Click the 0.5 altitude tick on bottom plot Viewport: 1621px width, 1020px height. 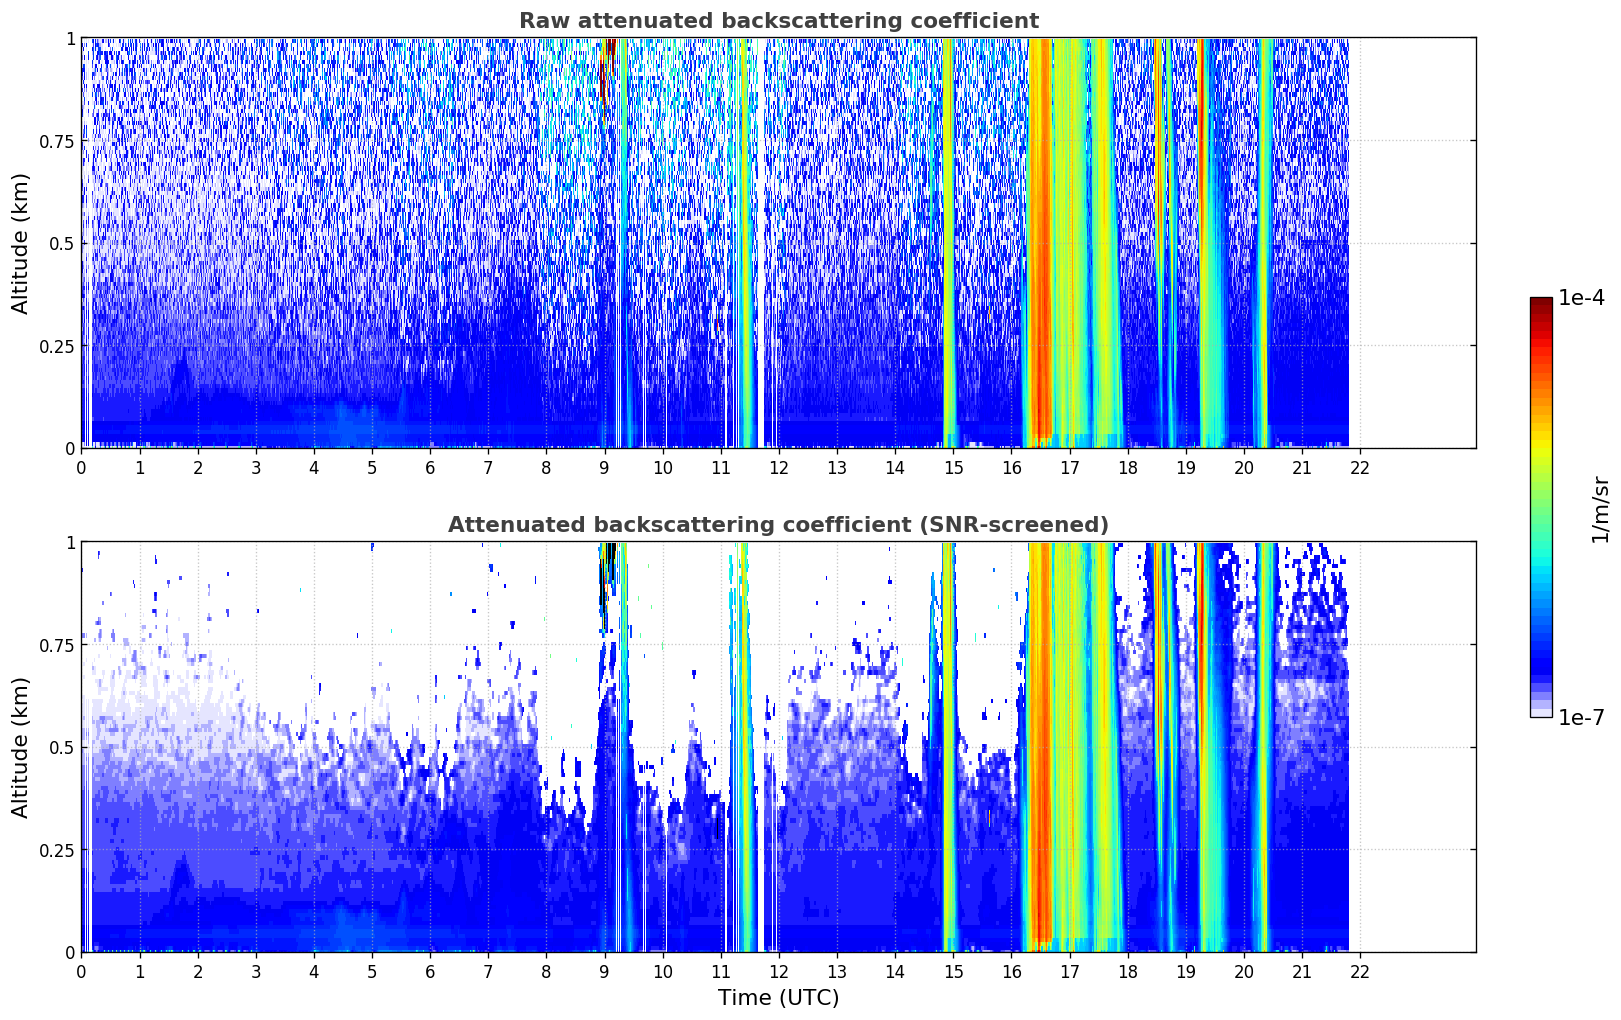coord(62,747)
